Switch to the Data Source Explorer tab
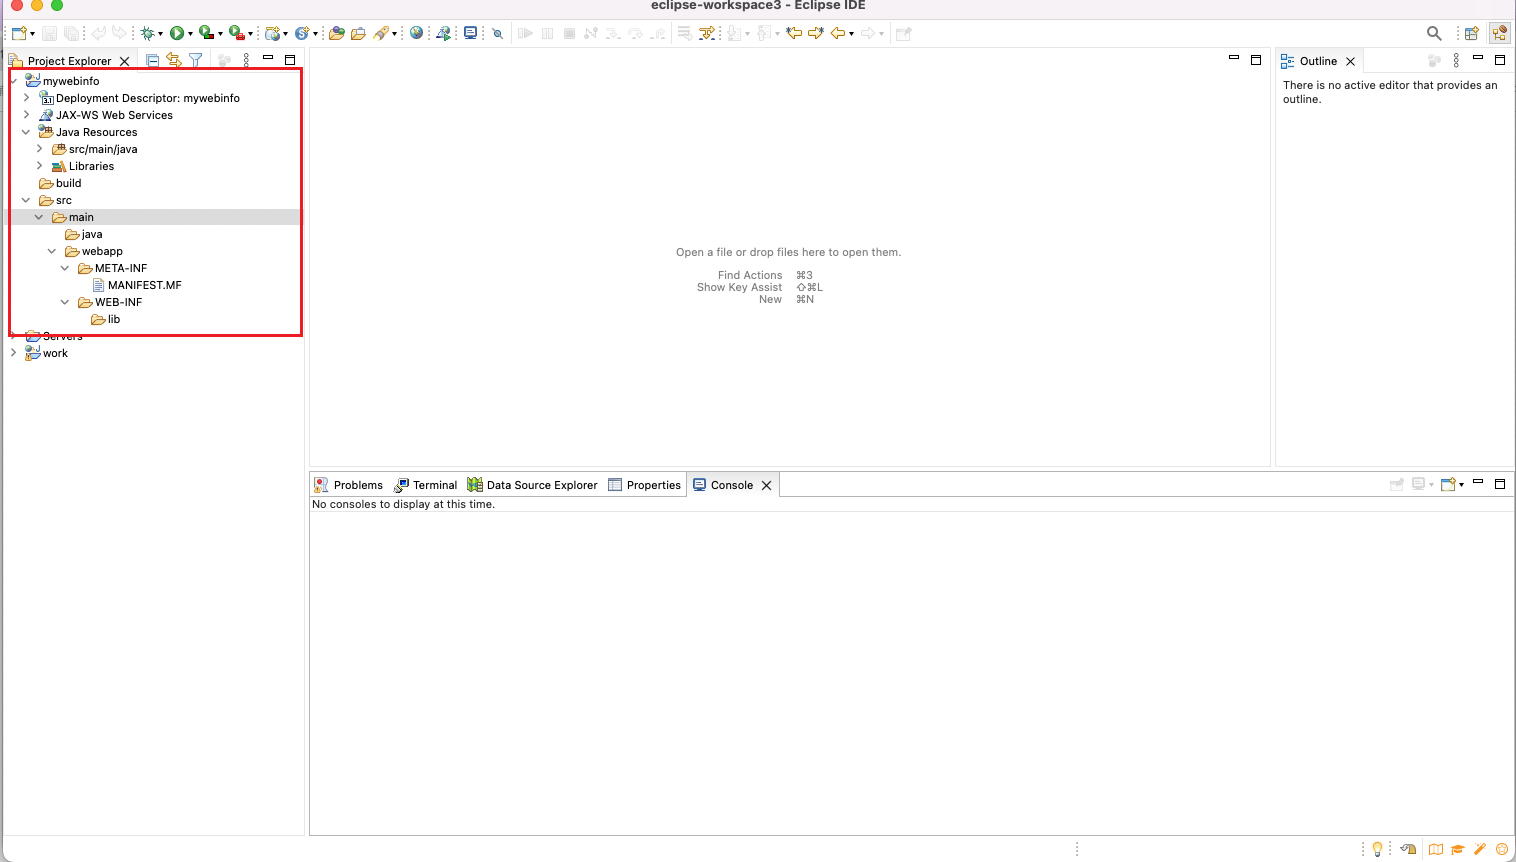This screenshot has width=1516, height=862. pos(532,485)
